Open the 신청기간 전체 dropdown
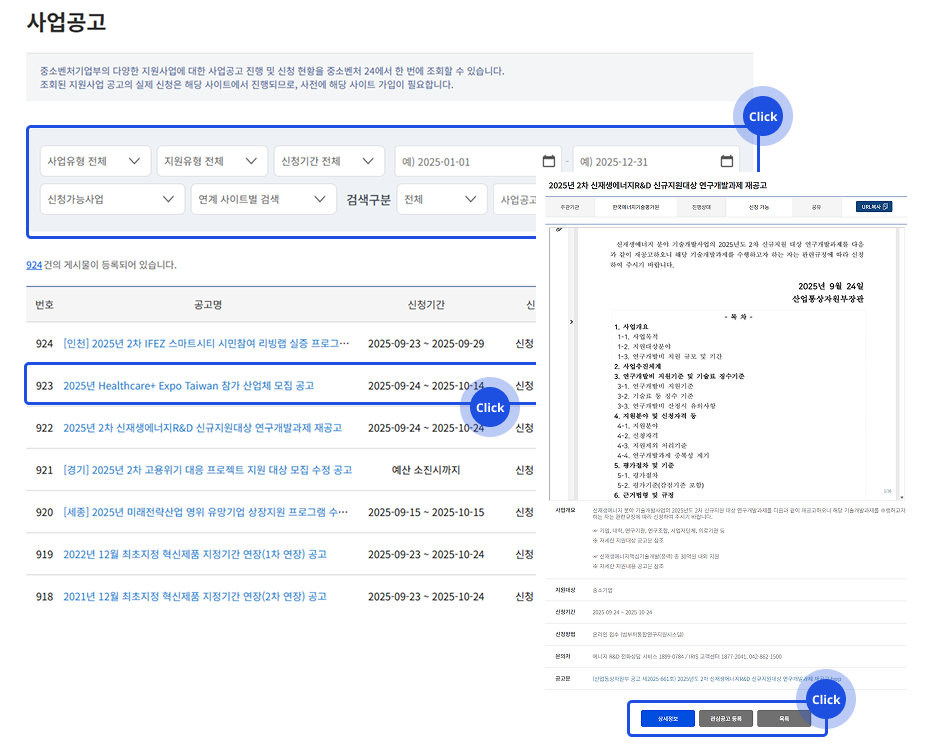Image resolution: width=929 pixels, height=744 pixels. tap(329, 161)
